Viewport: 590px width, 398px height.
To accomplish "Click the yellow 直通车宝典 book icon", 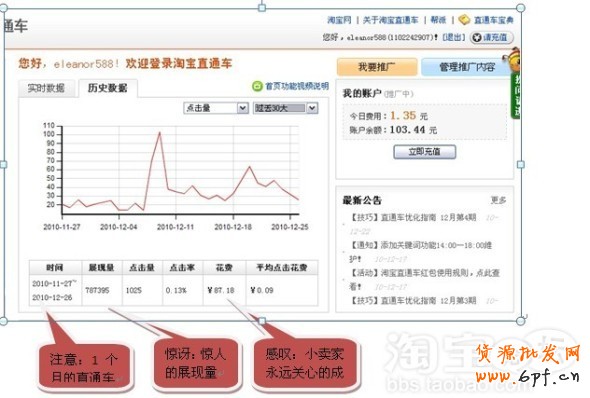I will click(464, 20).
